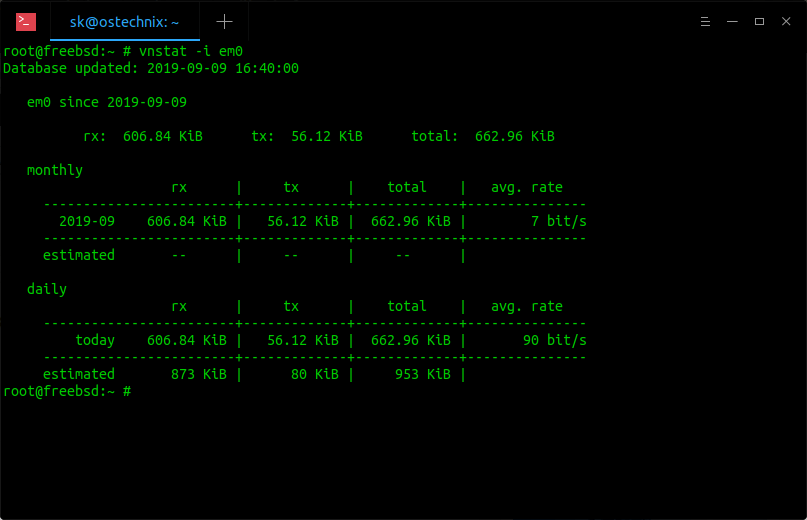Viewport: 807px width, 520px height.
Task: Click the 'em0 since 2019-09-09' line
Action: pyautogui.click(x=107, y=102)
